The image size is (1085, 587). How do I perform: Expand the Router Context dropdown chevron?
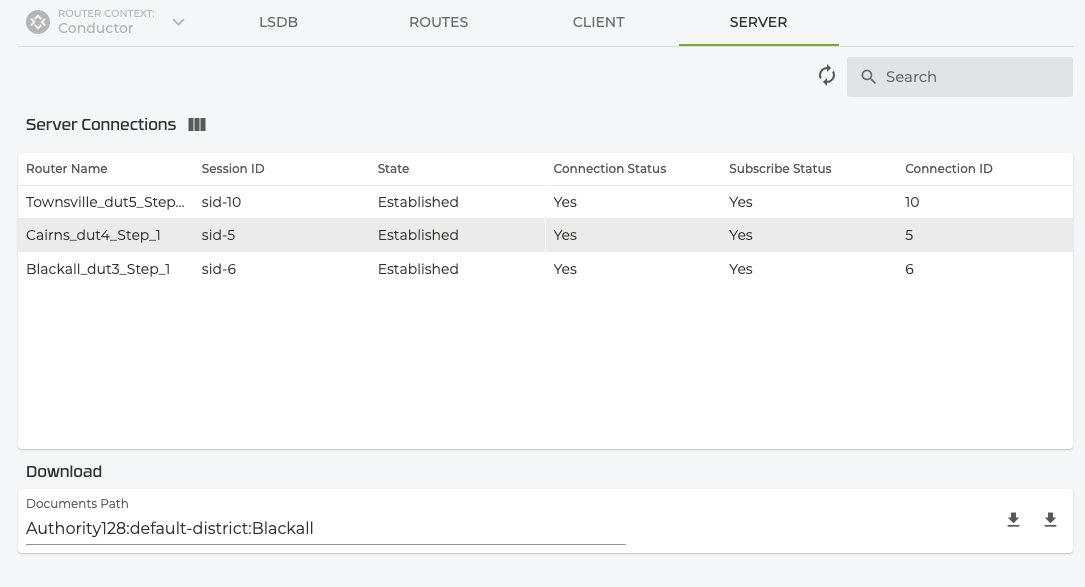(x=178, y=22)
